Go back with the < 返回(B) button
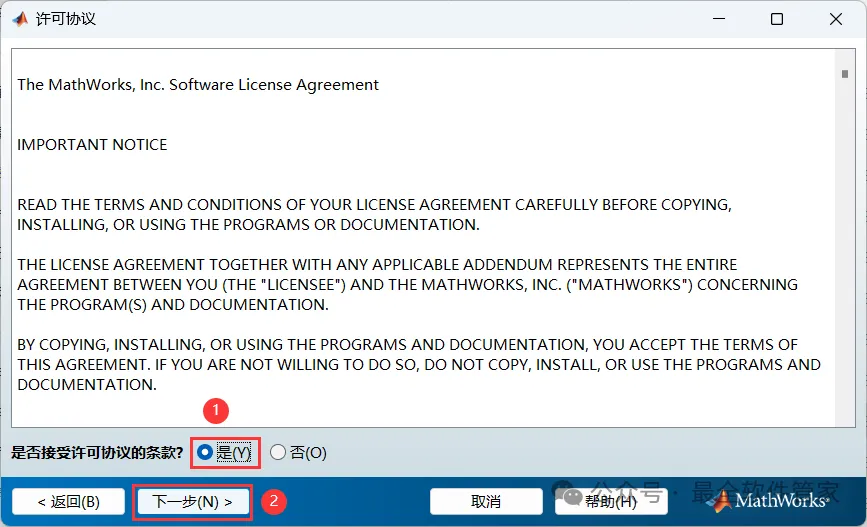The width and height of the screenshot is (867, 527). pos(69,502)
